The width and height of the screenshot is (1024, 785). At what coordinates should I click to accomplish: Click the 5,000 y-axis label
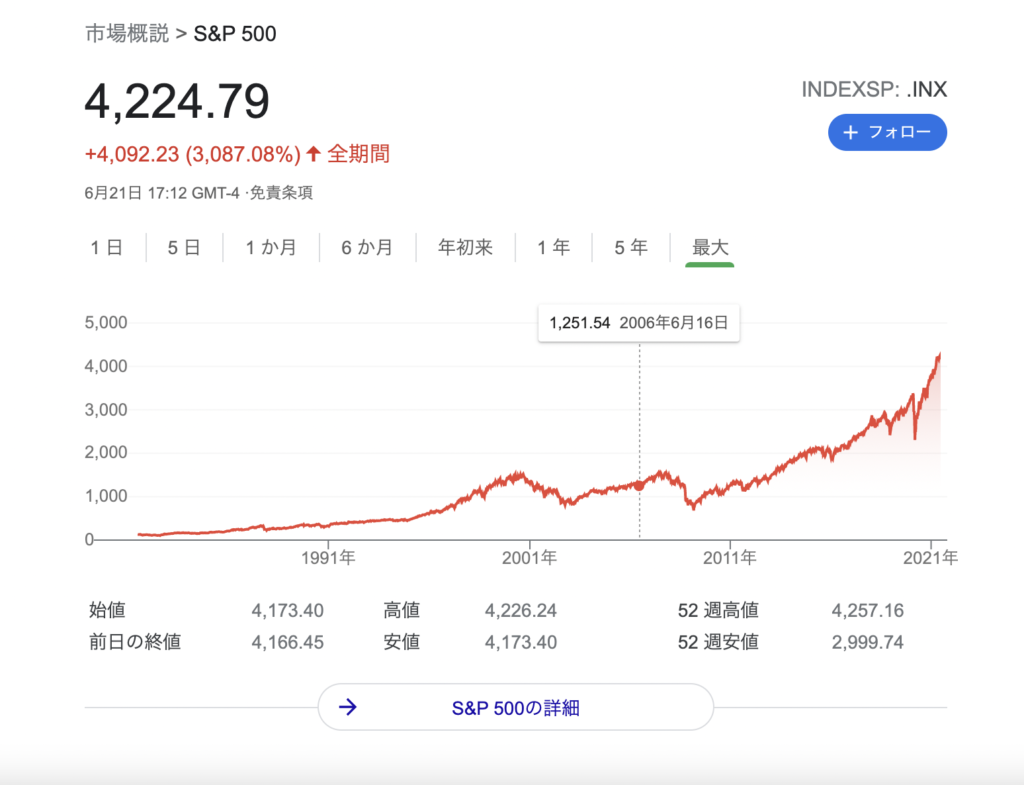click(106, 323)
